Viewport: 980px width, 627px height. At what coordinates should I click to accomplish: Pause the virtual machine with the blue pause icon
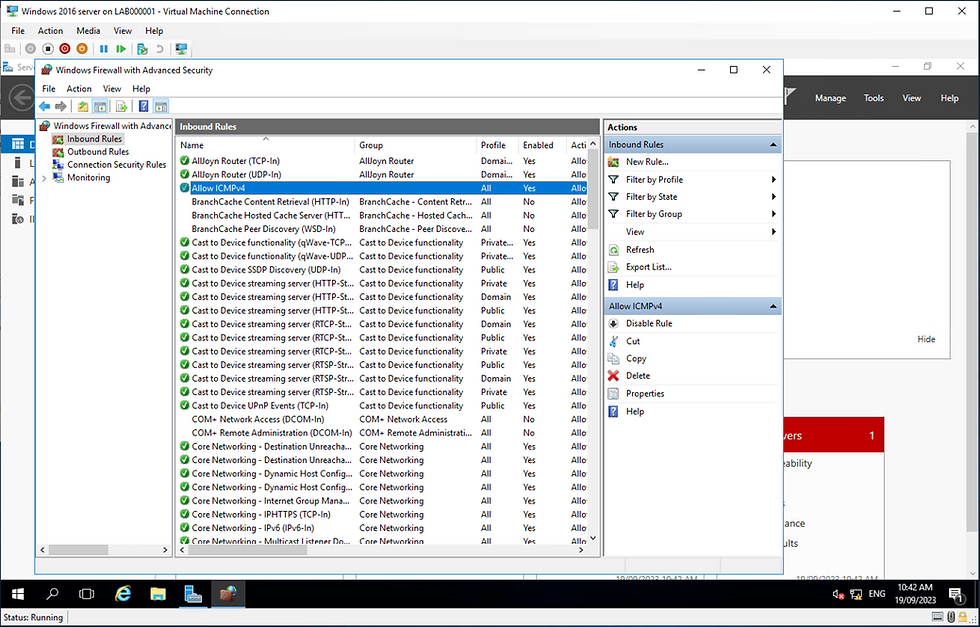[x=104, y=49]
